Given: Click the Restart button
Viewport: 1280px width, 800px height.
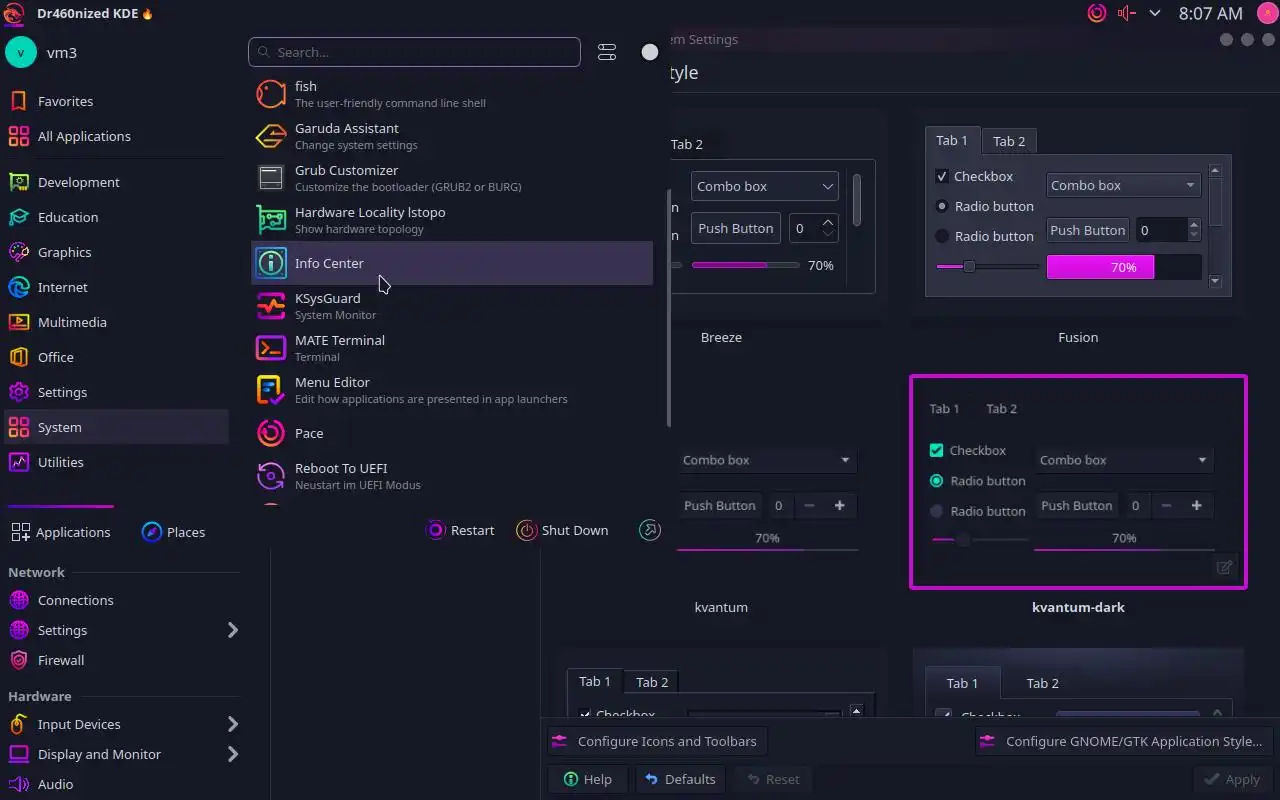Looking at the screenshot, I should (x=460, y=530).
